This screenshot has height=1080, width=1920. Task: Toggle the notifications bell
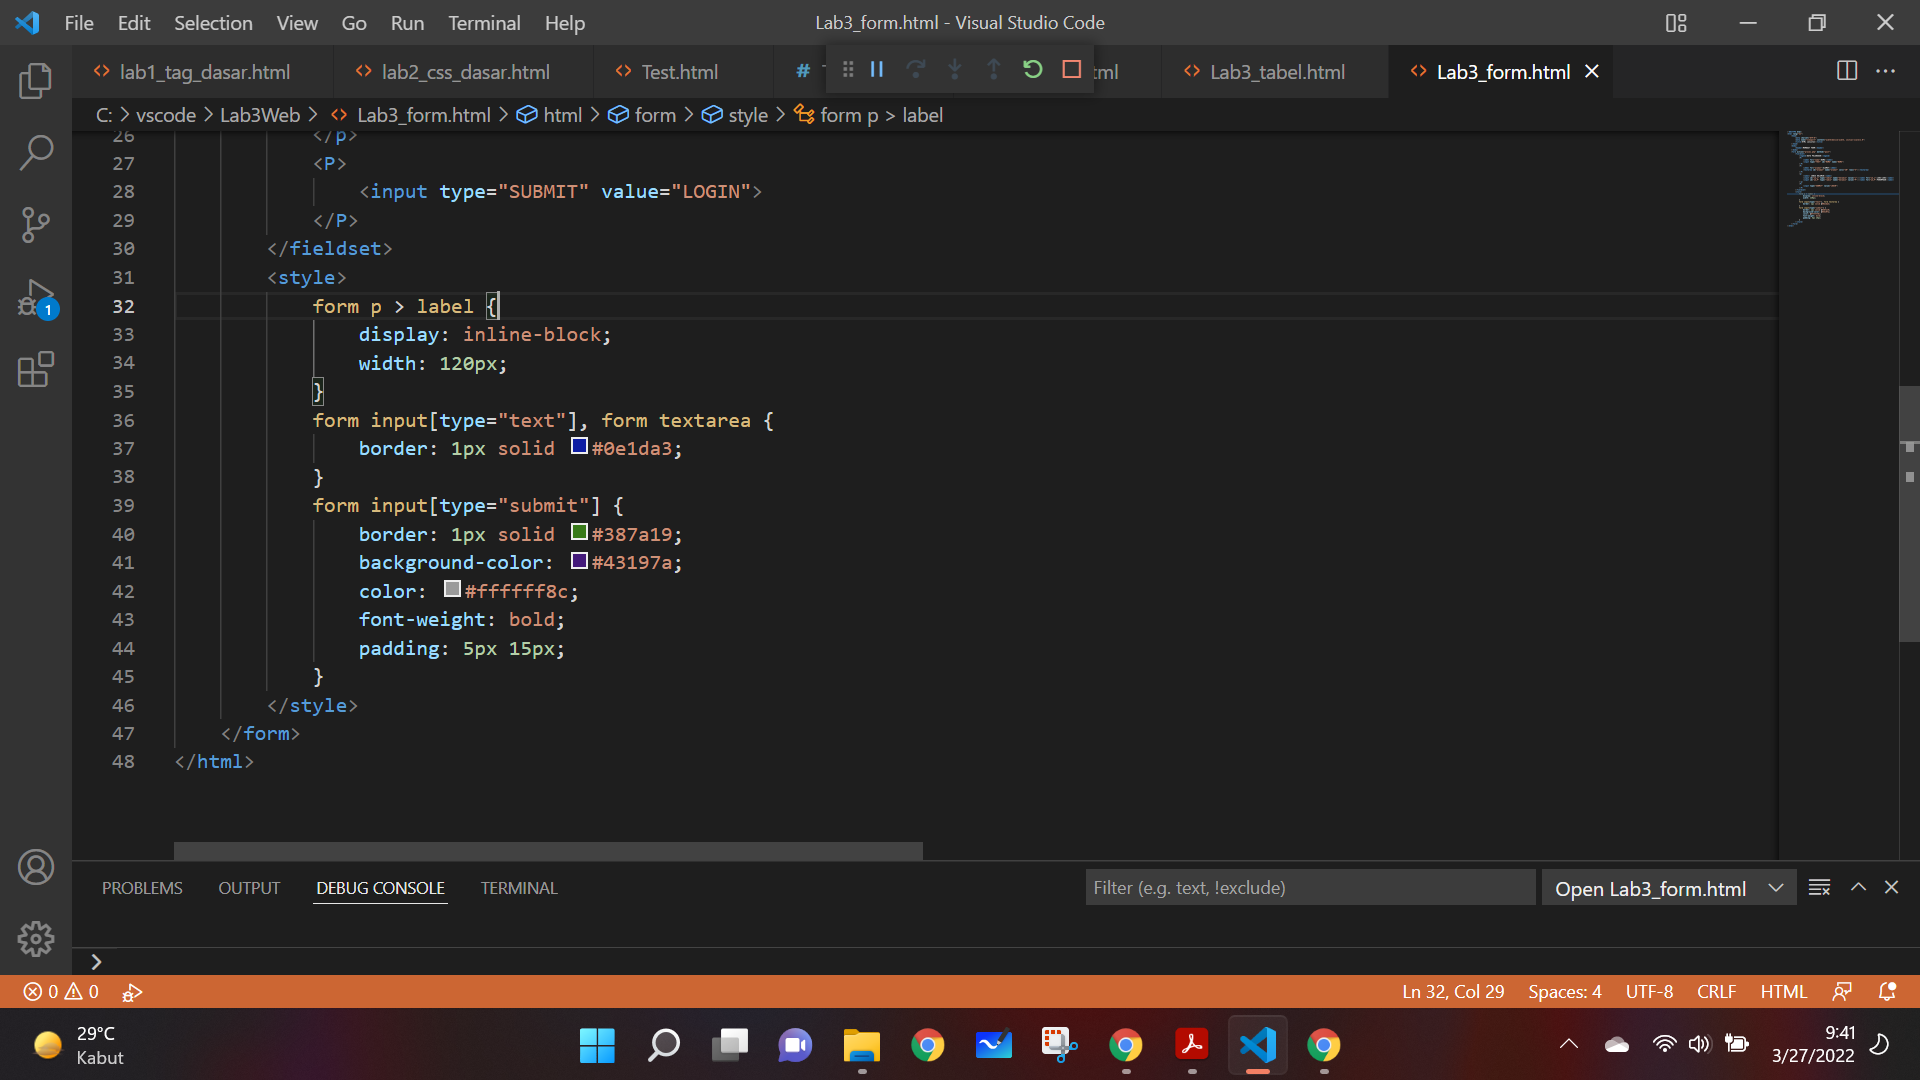(x=1888, y=991)
